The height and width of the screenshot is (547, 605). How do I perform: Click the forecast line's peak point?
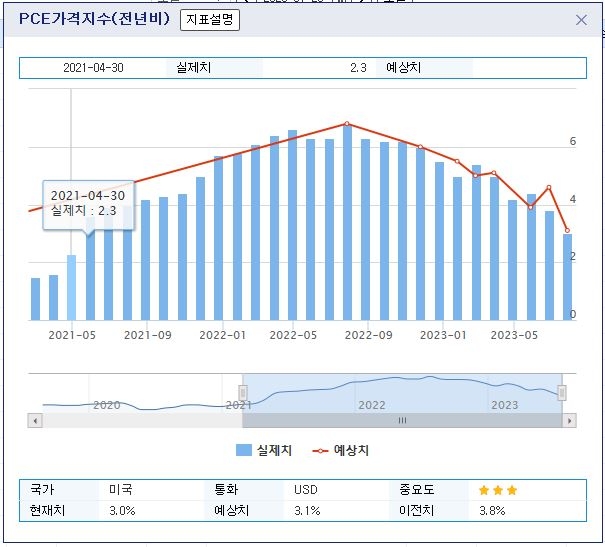pyautogui.click(x=347, y=124)
